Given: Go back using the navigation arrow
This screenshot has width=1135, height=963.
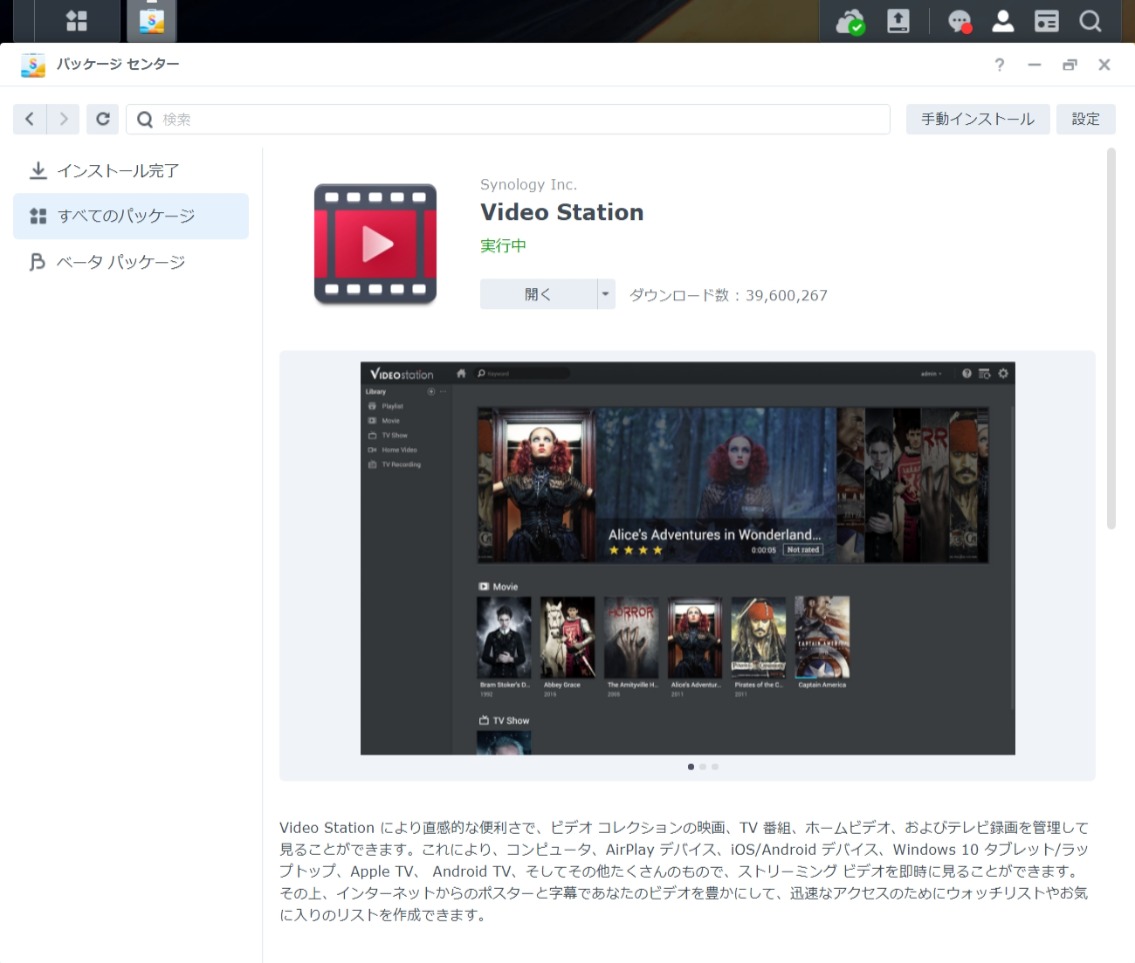Looking at the screenshot, I should [x=30, y=118].
